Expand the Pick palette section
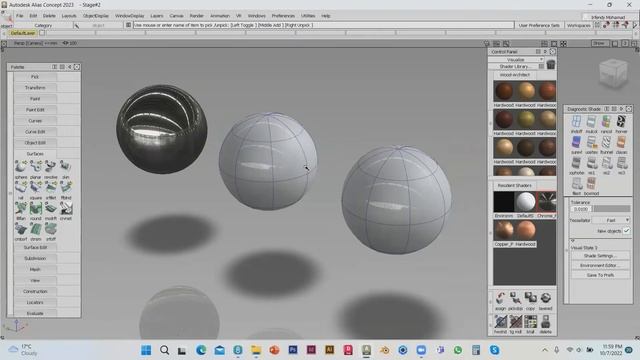The height and width of the screenshot is (360, 640). point(35,77)
